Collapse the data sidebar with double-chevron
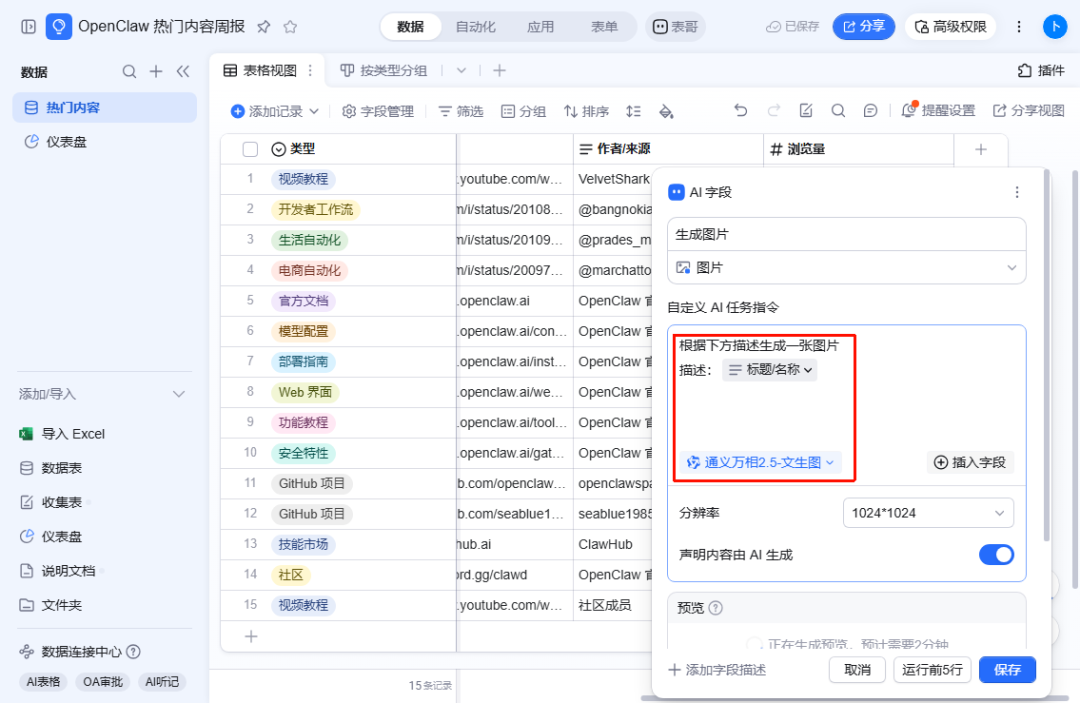Screen dimensions: 1080x703 (183, 72)
